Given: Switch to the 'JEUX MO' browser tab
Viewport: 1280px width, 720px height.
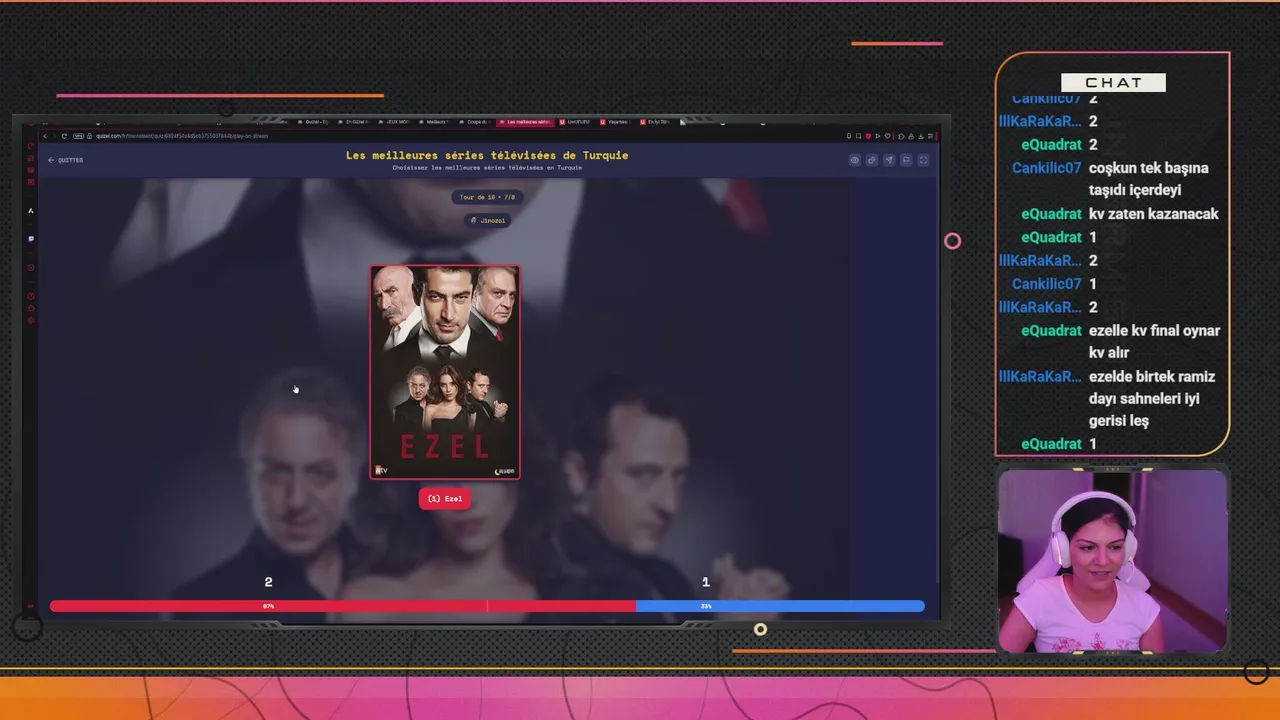Looking at the screenshot, I should [394, 122].
